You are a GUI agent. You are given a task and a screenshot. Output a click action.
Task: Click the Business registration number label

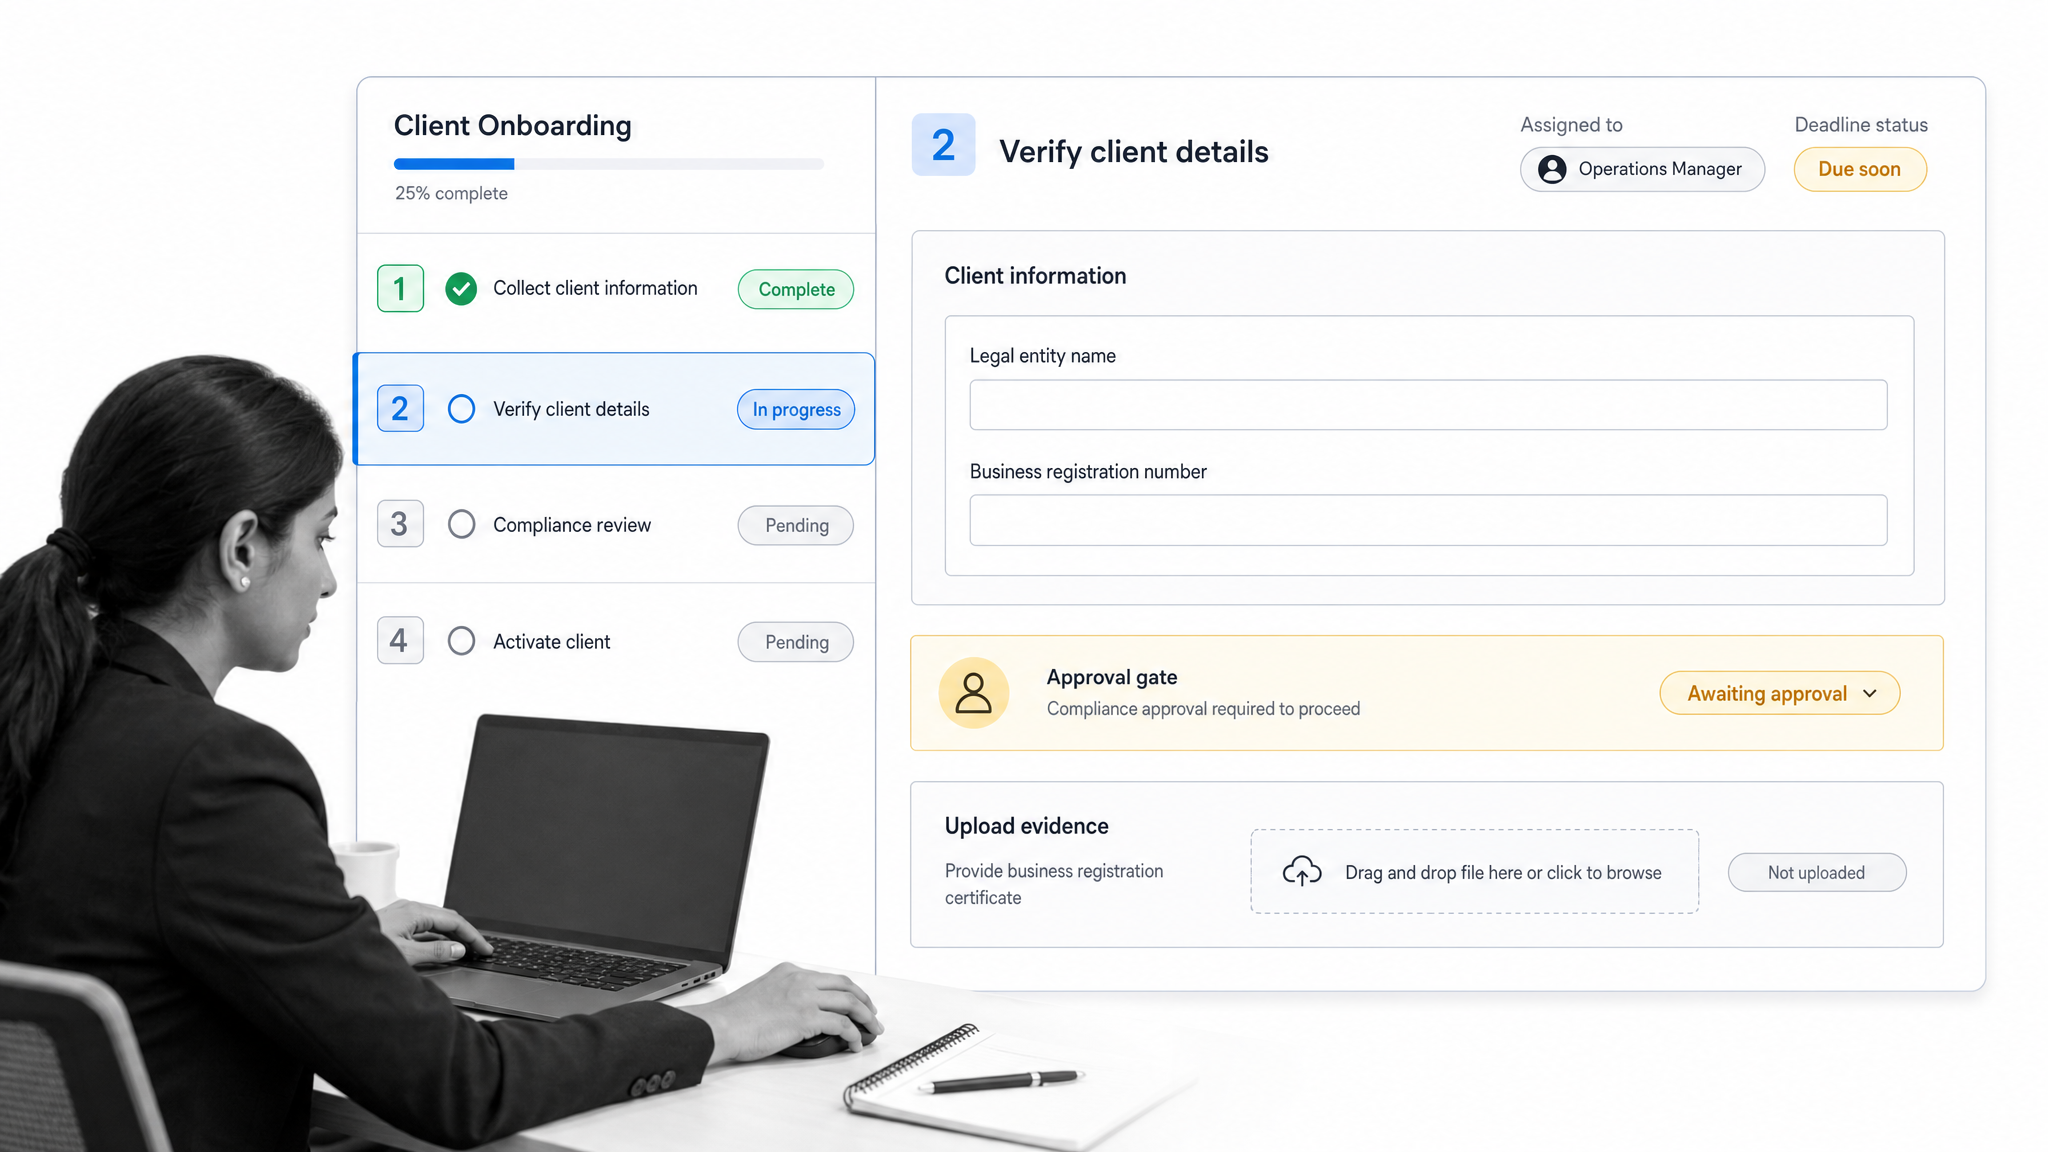pos(1088,472)
